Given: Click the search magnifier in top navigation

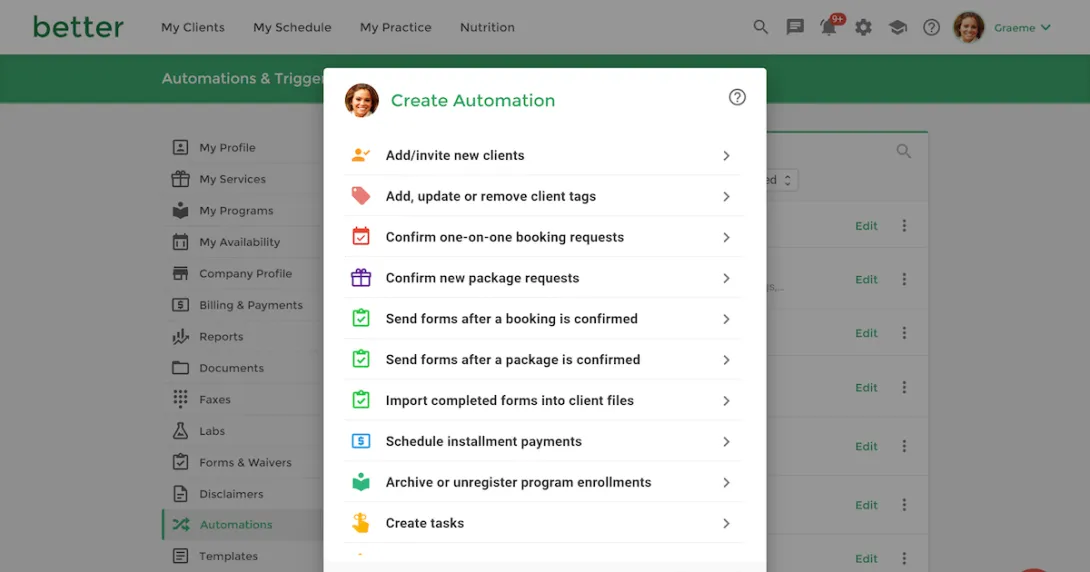Looking at the screenshot, I should (x=761, y=28).
